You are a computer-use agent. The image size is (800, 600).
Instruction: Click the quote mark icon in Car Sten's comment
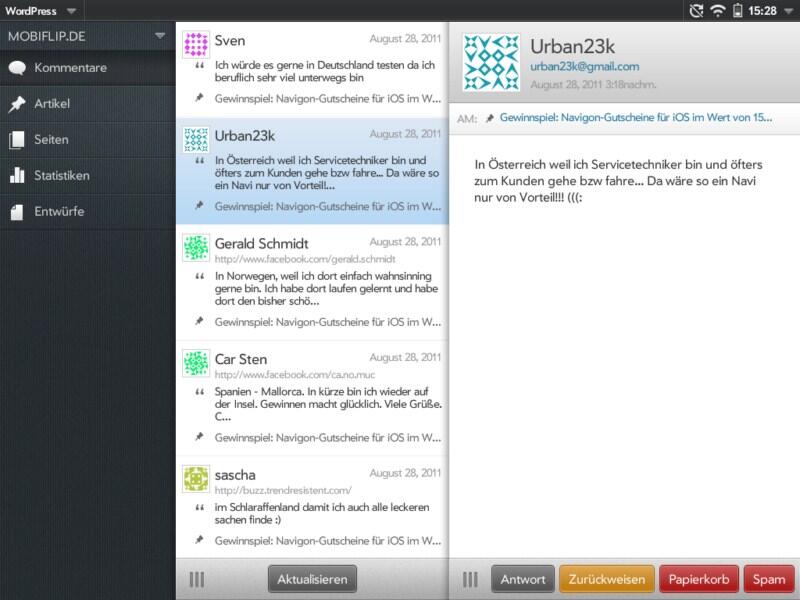pos(199,392)
